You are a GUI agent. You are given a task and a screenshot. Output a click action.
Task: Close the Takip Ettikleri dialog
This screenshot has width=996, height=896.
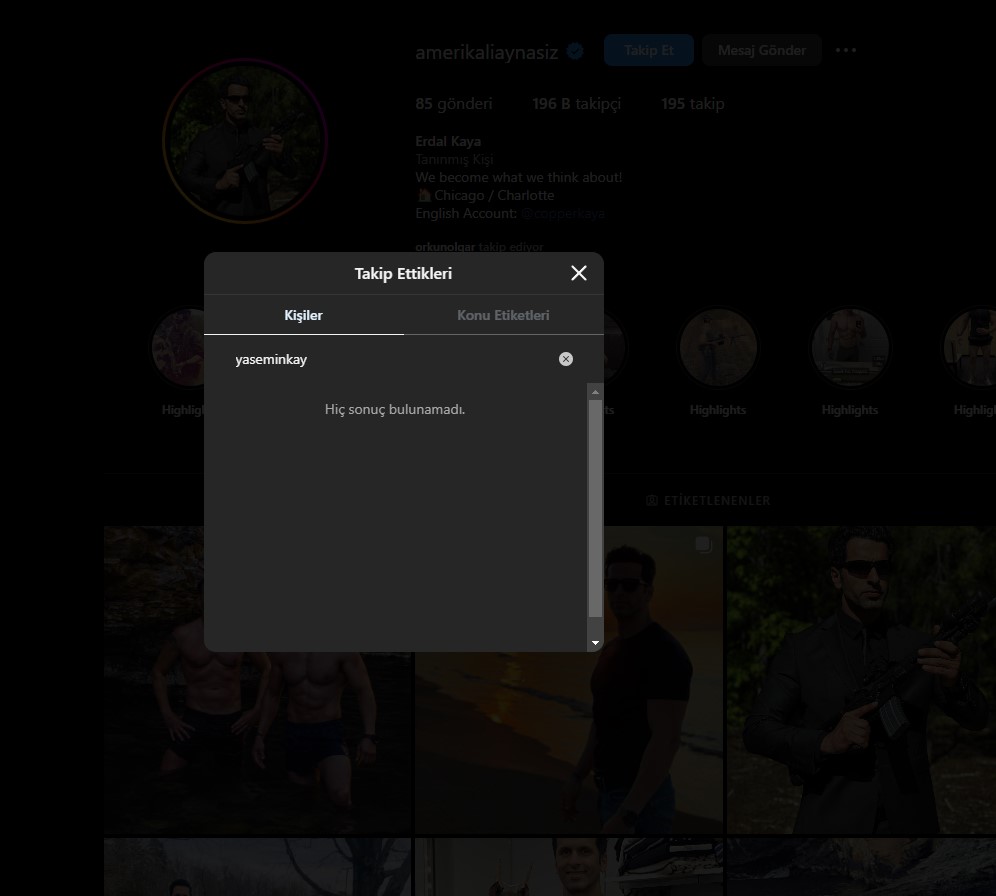tap(578, 273)
